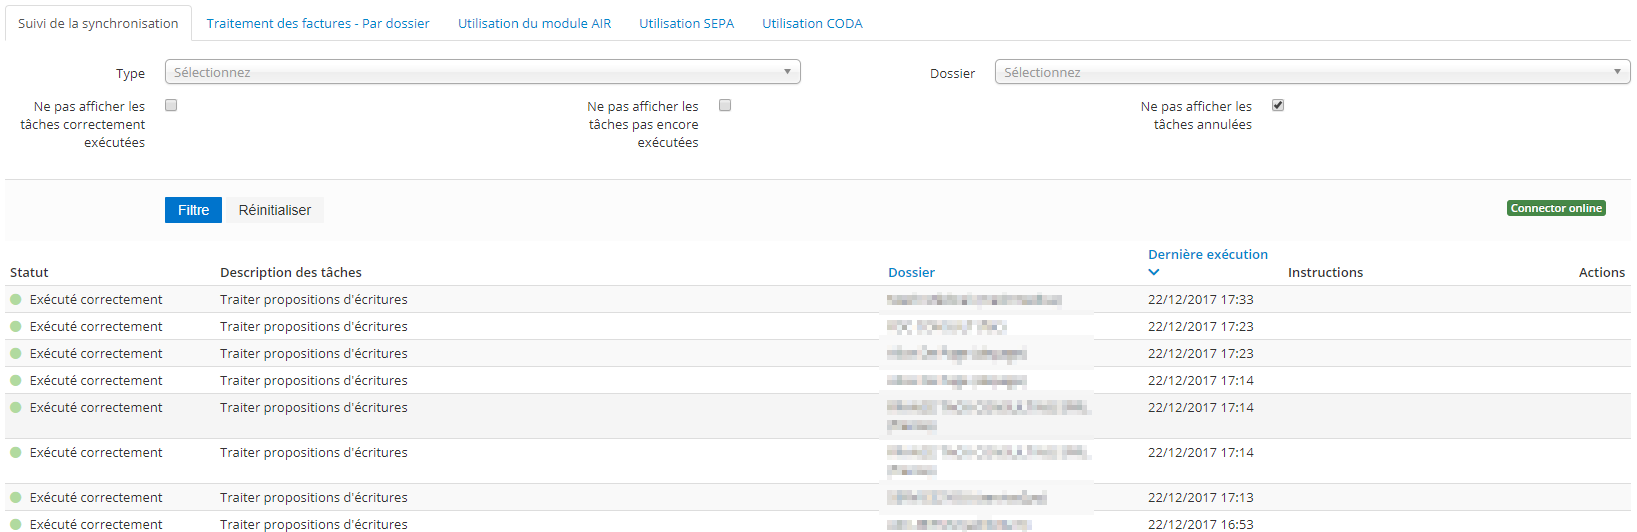This screenshot has height=532, width=1637.
Task: Toggle hide correctly executed tasks checkbox
Action: (x=171, y=105)
